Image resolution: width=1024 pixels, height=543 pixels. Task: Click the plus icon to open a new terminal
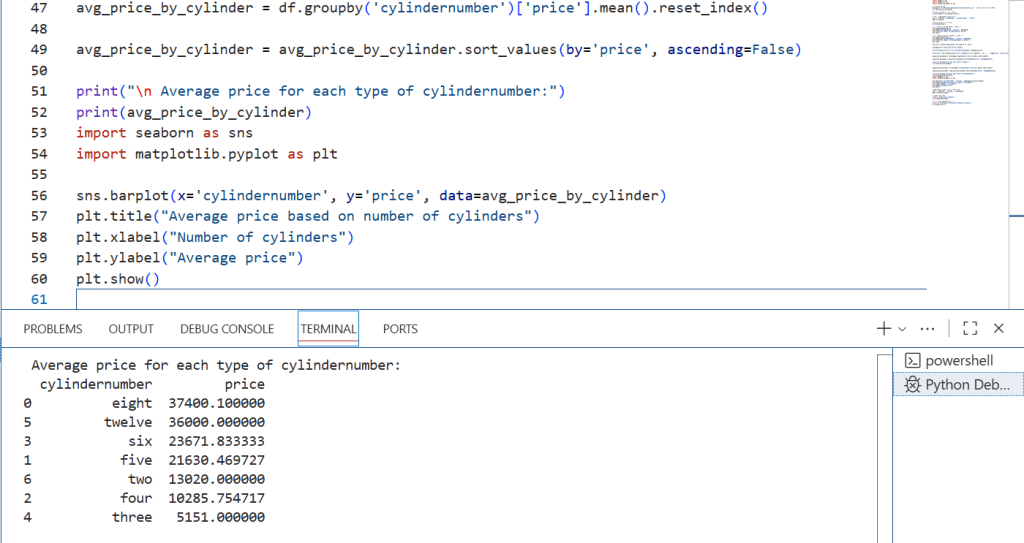pyautogui.click(x=883, y=328)
